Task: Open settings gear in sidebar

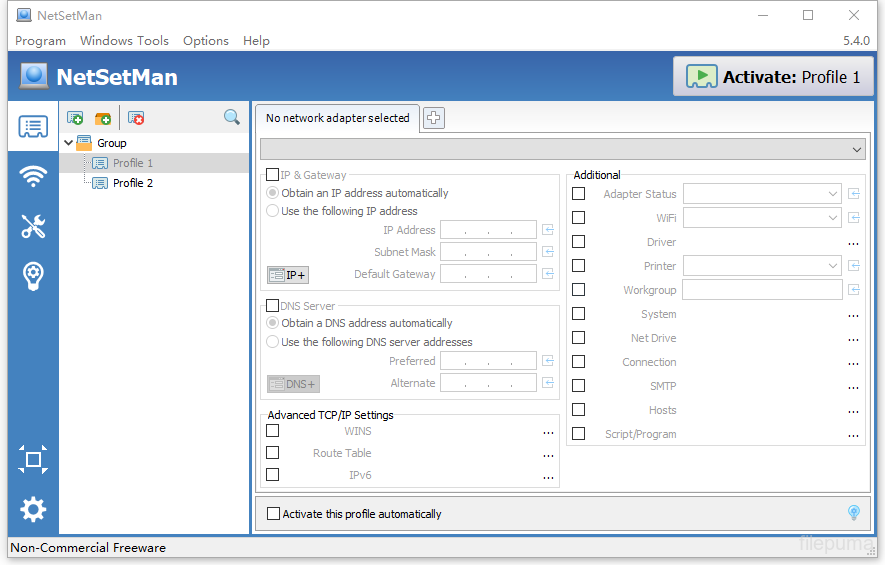Action: [33, 510]
